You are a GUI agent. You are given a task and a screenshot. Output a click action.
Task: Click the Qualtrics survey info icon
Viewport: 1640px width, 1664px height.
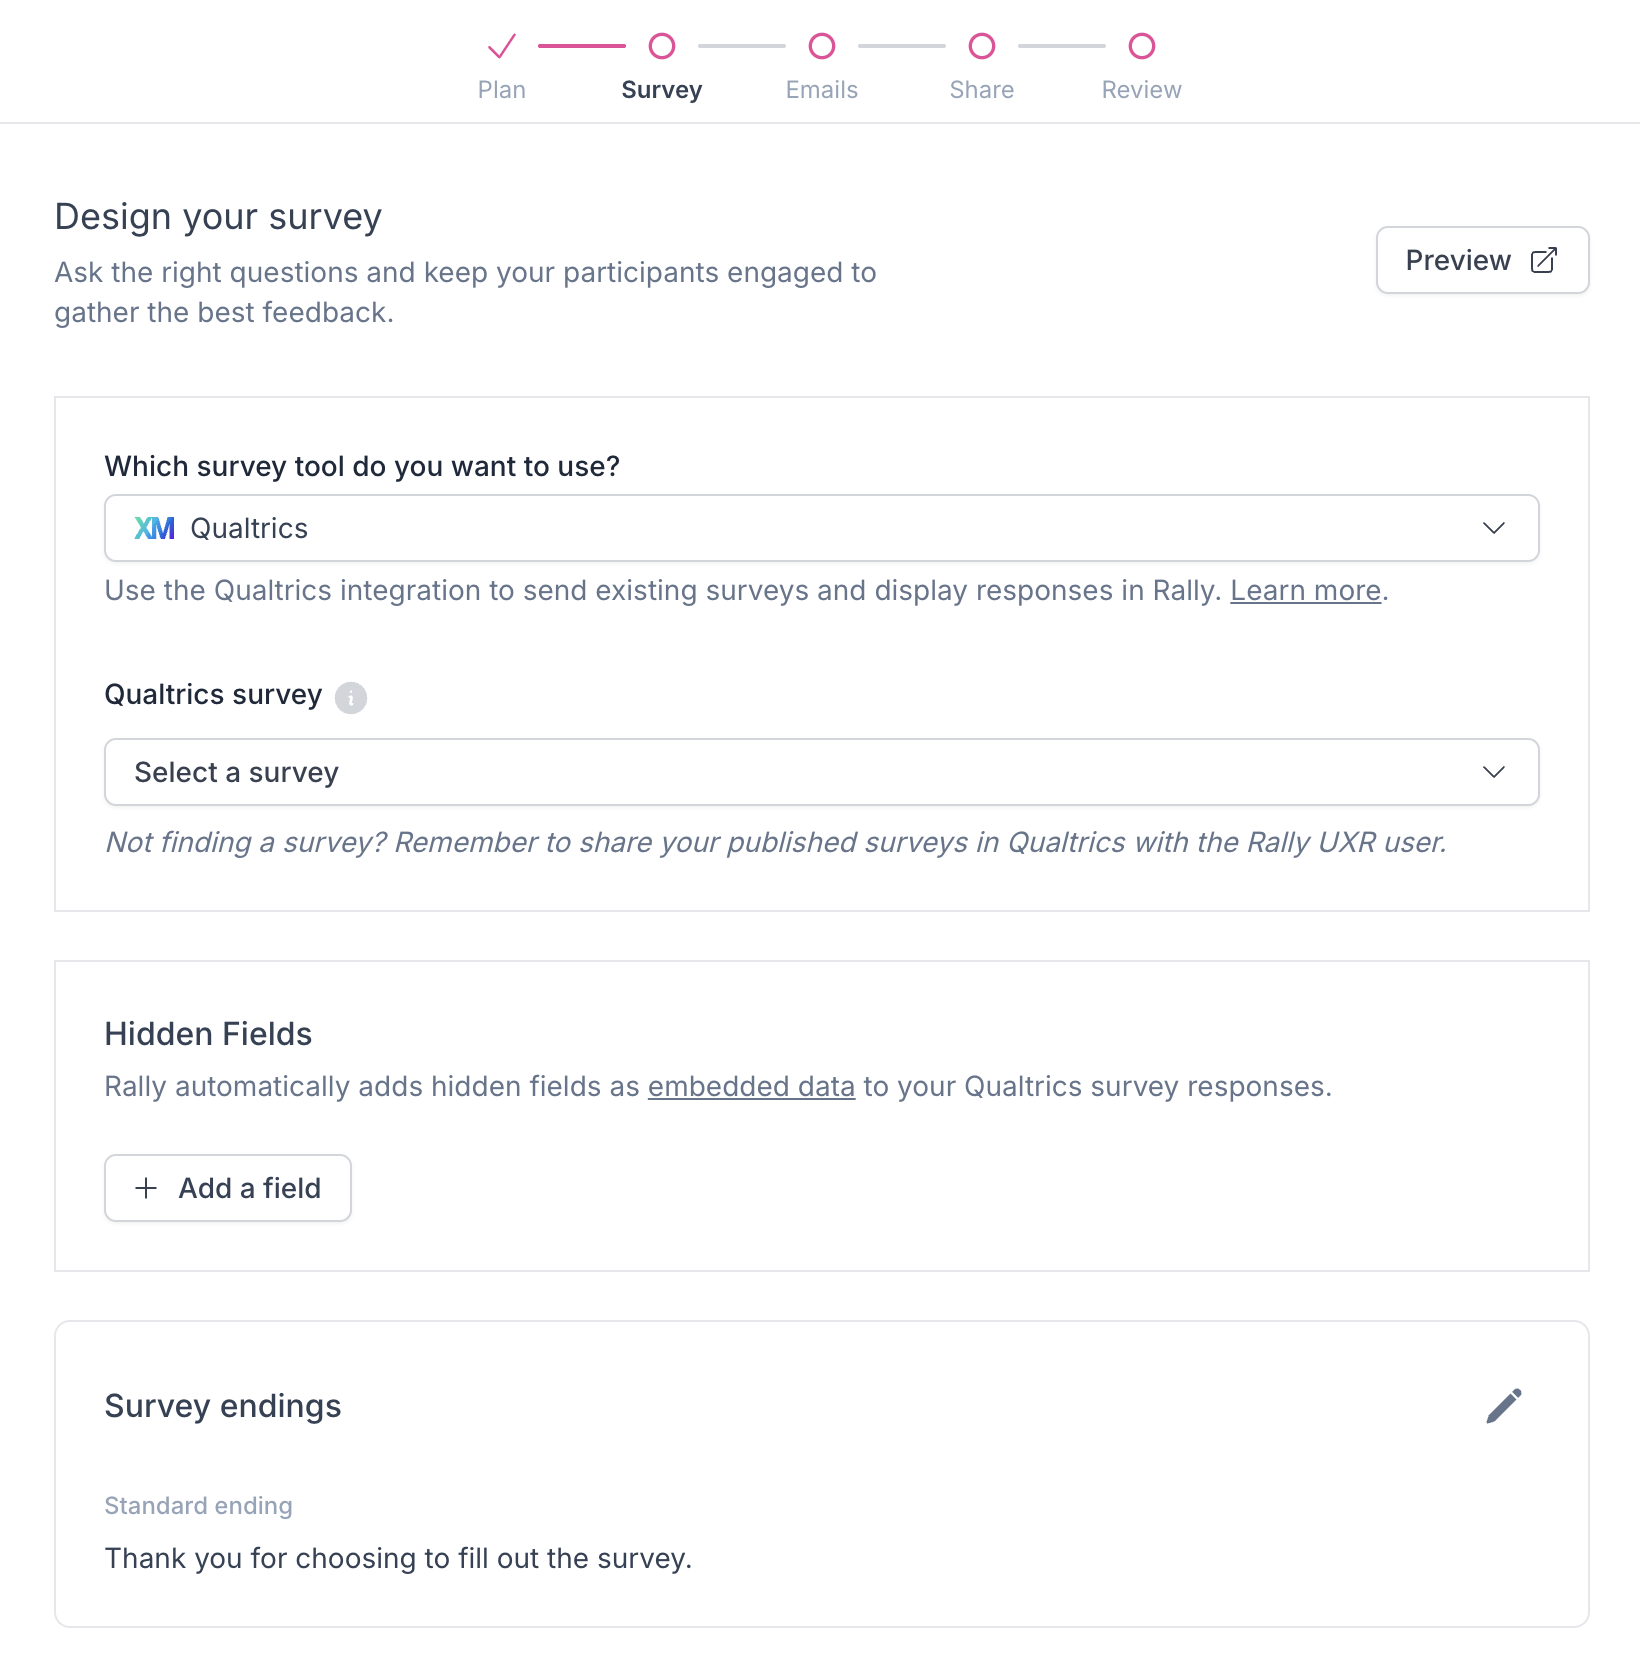[x=351, y=697]
